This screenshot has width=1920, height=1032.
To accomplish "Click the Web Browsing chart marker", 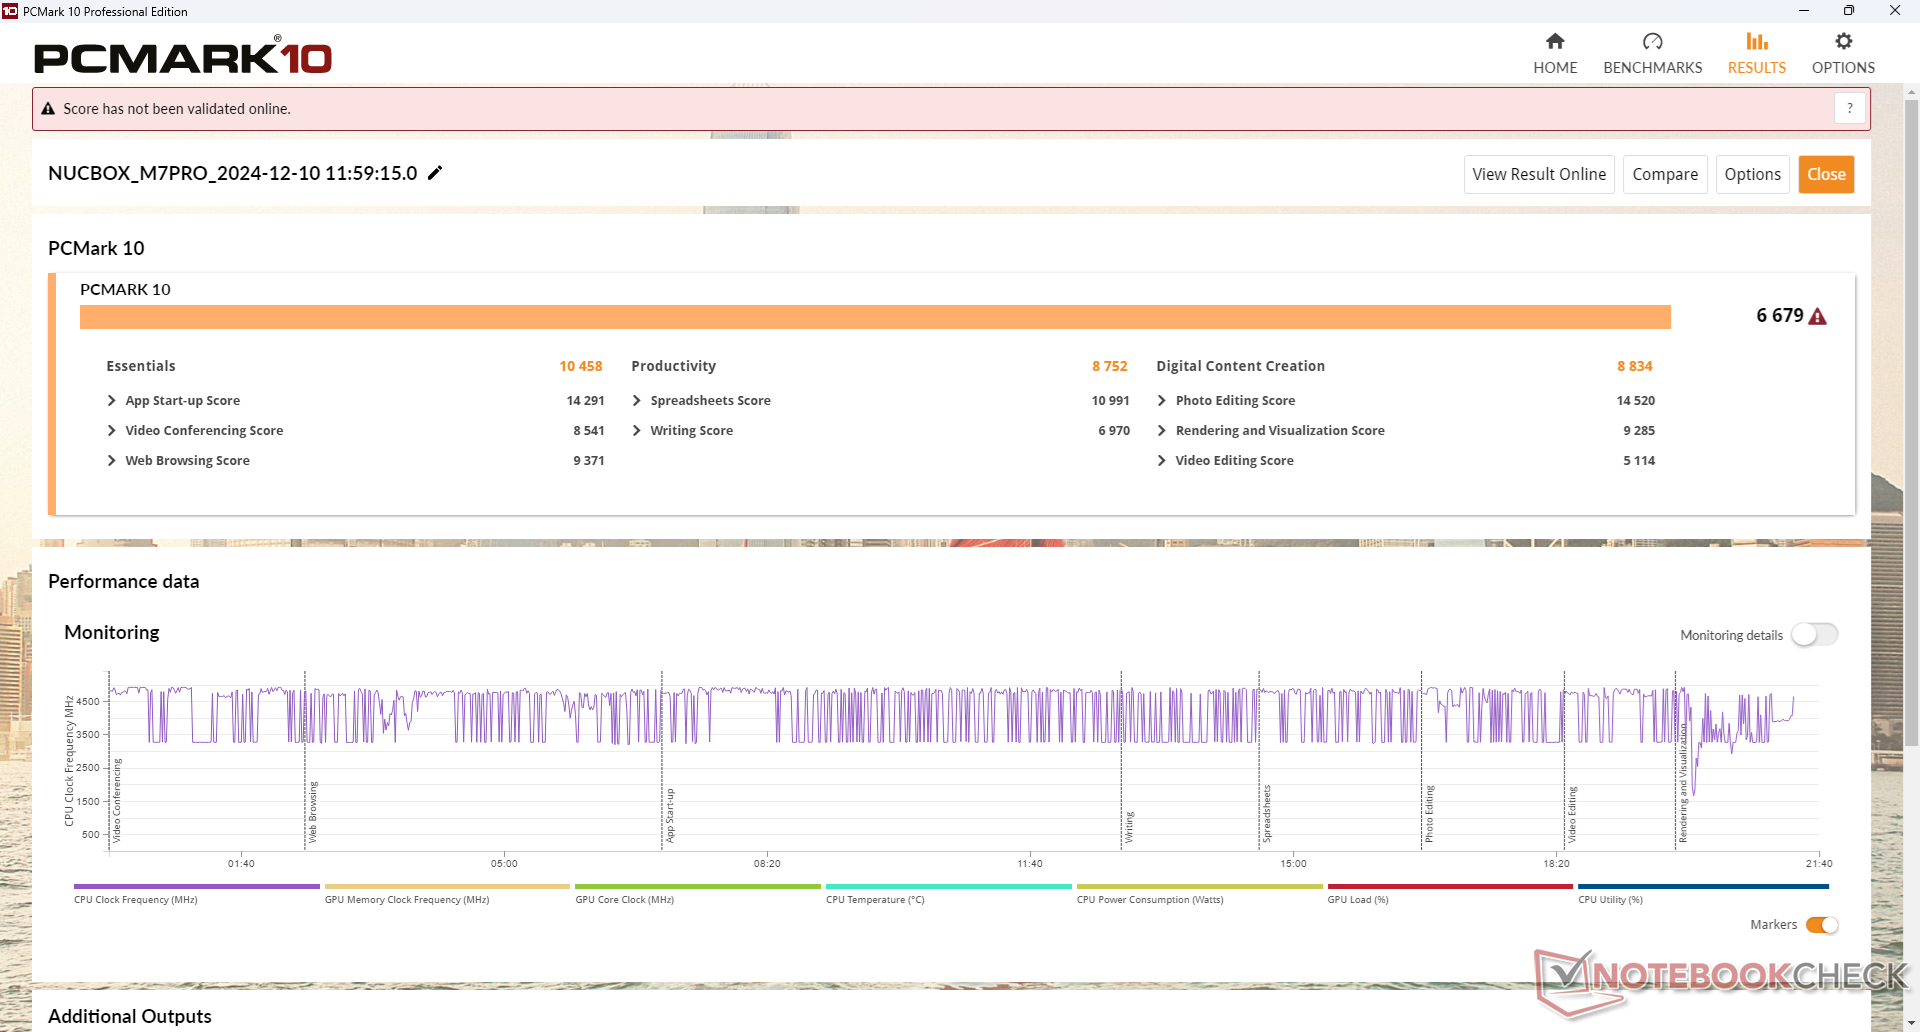I will pos(305,762).
